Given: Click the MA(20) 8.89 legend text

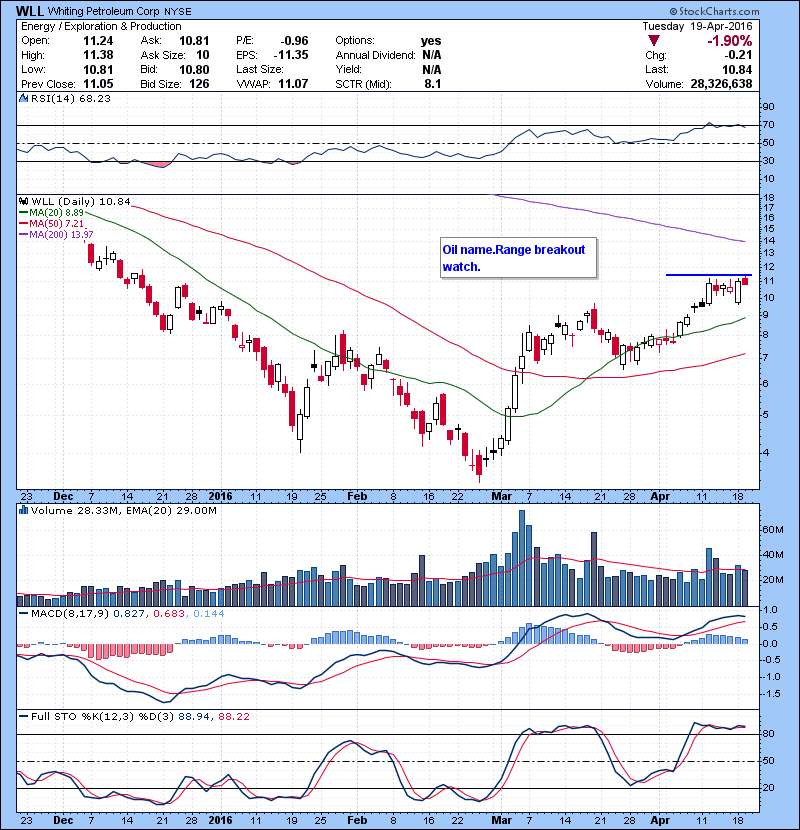Looking at the screenshot, I should click(x=56, y=212).
